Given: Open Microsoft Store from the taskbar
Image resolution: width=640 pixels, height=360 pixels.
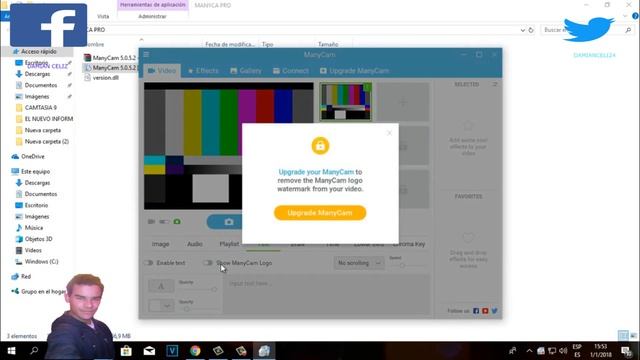Looking at the screenshot, I should tap(126, 351).
